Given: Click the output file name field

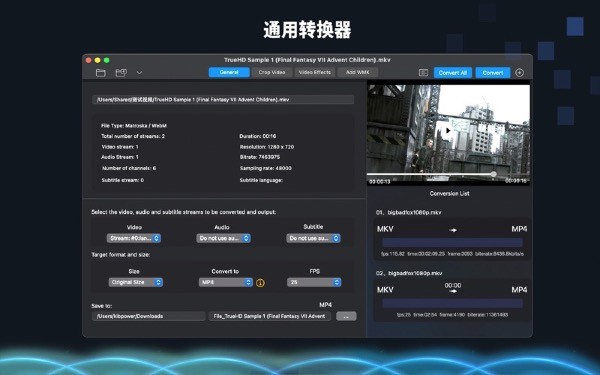Looking at the screenshot, I should 270,316.
